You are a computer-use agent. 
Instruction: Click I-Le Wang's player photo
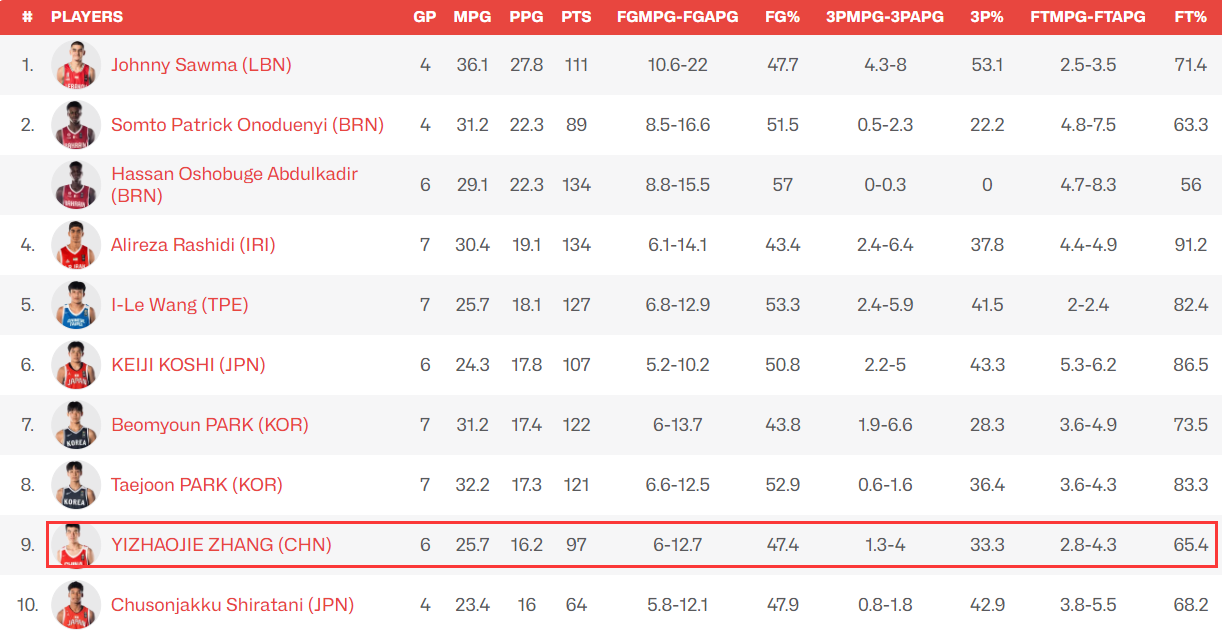click(x=76, y=305)
